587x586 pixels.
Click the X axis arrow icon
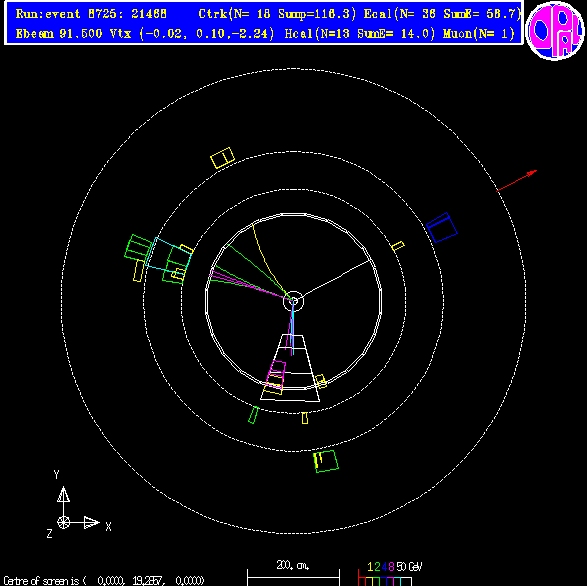(x=91, y=522)
